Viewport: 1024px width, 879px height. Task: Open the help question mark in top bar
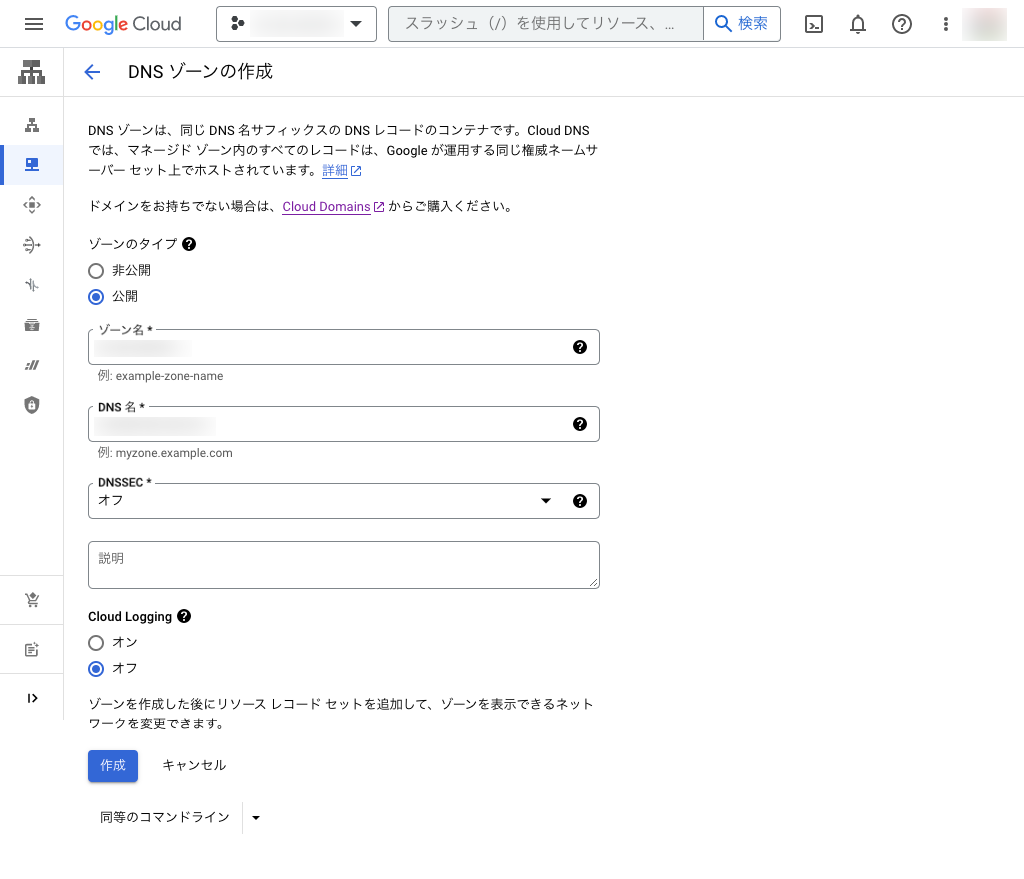(x=902, y=24)
